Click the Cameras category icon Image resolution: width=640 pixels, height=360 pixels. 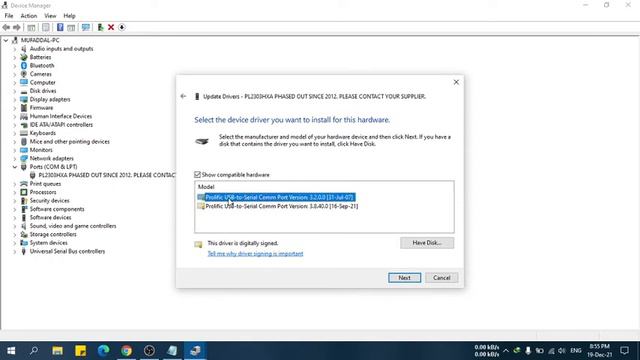click(24, 74)
